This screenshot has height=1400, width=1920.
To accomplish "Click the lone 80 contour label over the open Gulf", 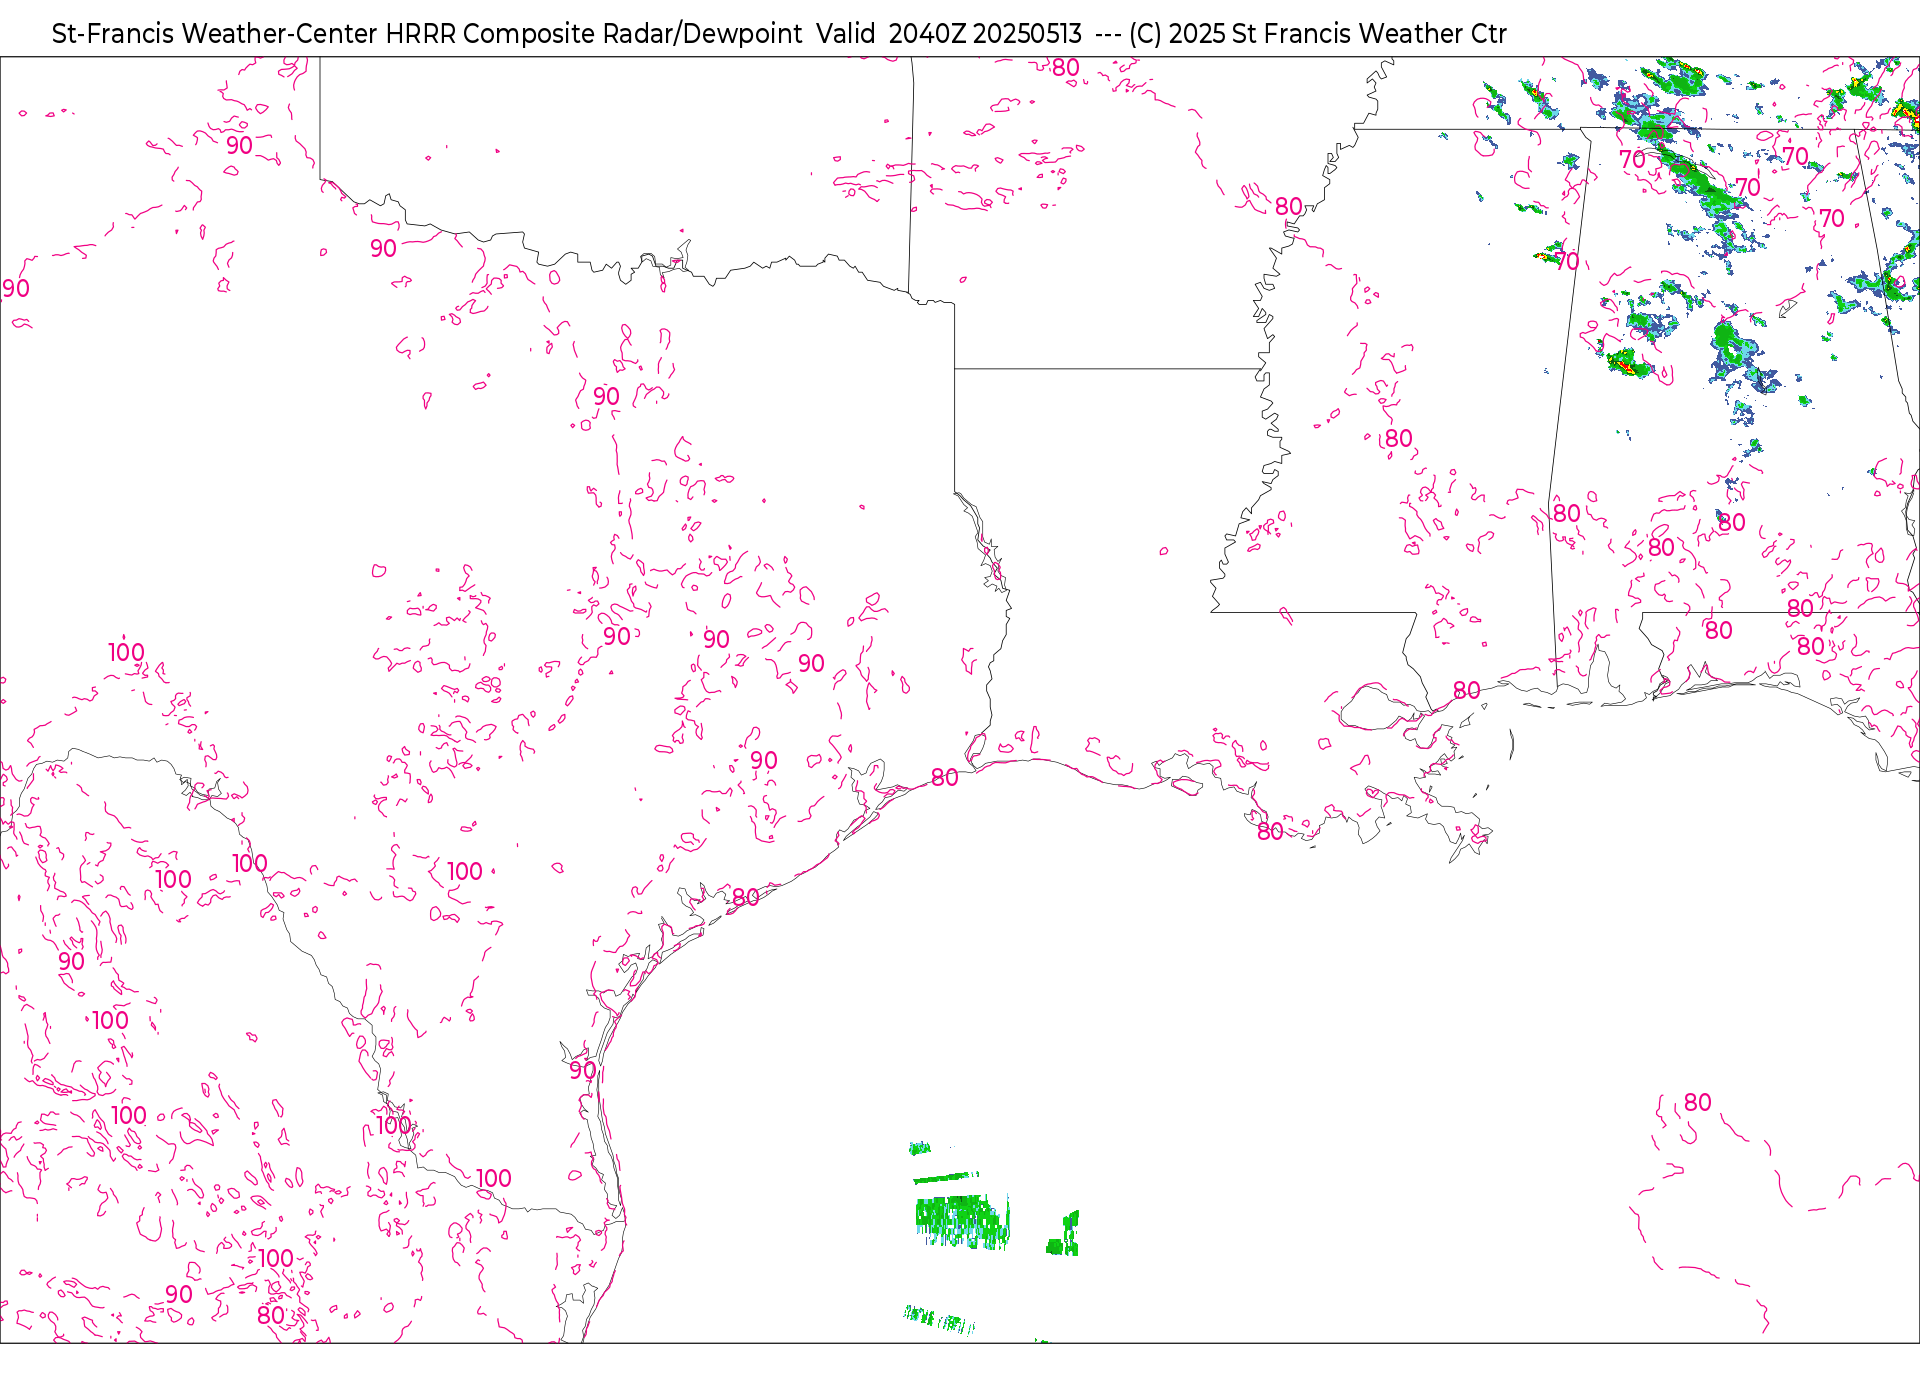I will pyautogui.click(x=1697, y=1102).
